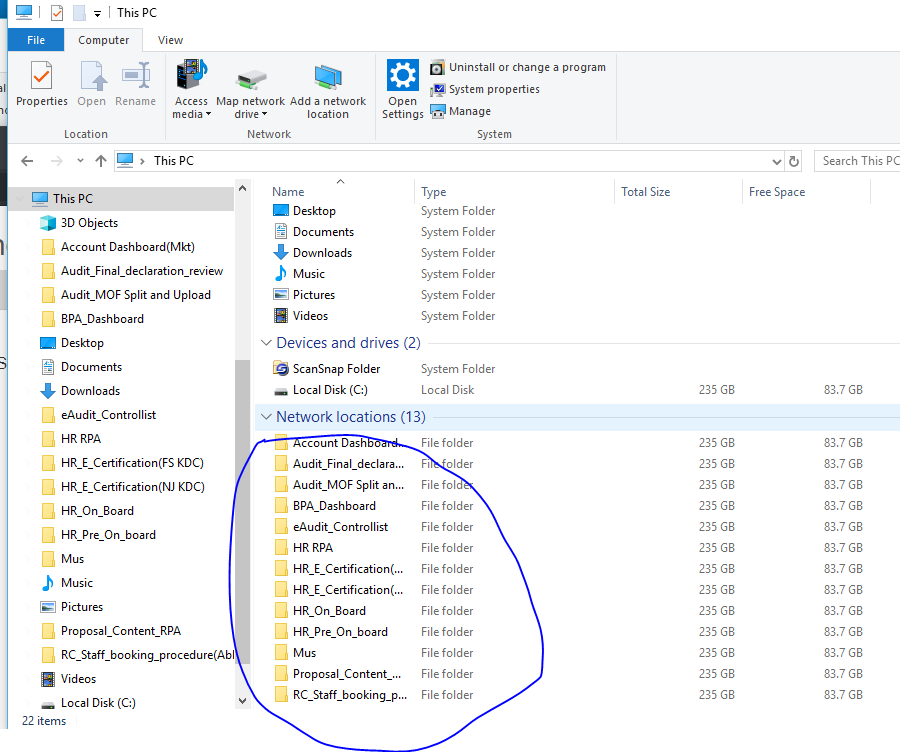Select Downloads folder in file list
The height and width of the screenshot is (752, 900).
(x=322, y=253)
